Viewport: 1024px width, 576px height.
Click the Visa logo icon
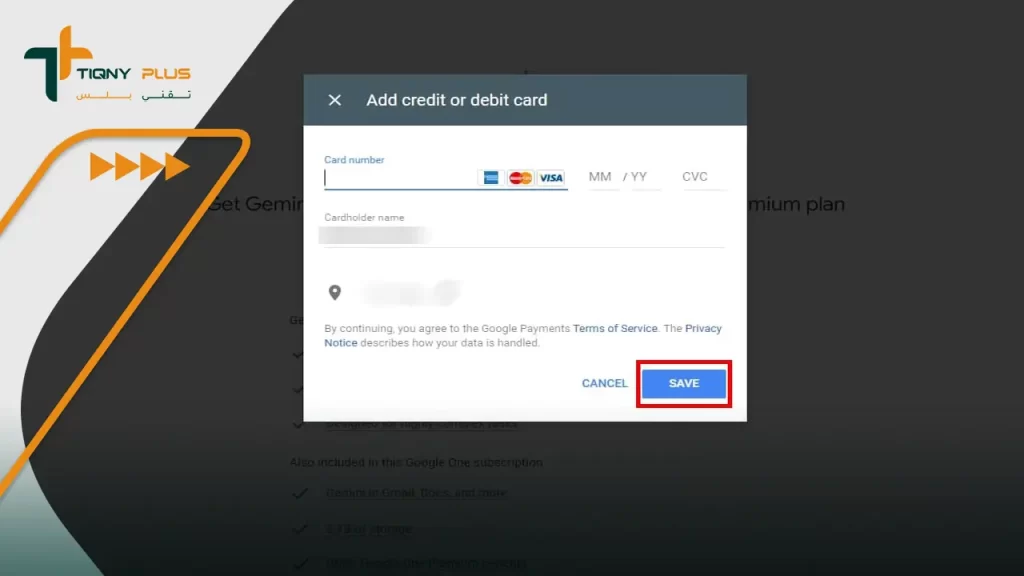[x=551, y=178]
